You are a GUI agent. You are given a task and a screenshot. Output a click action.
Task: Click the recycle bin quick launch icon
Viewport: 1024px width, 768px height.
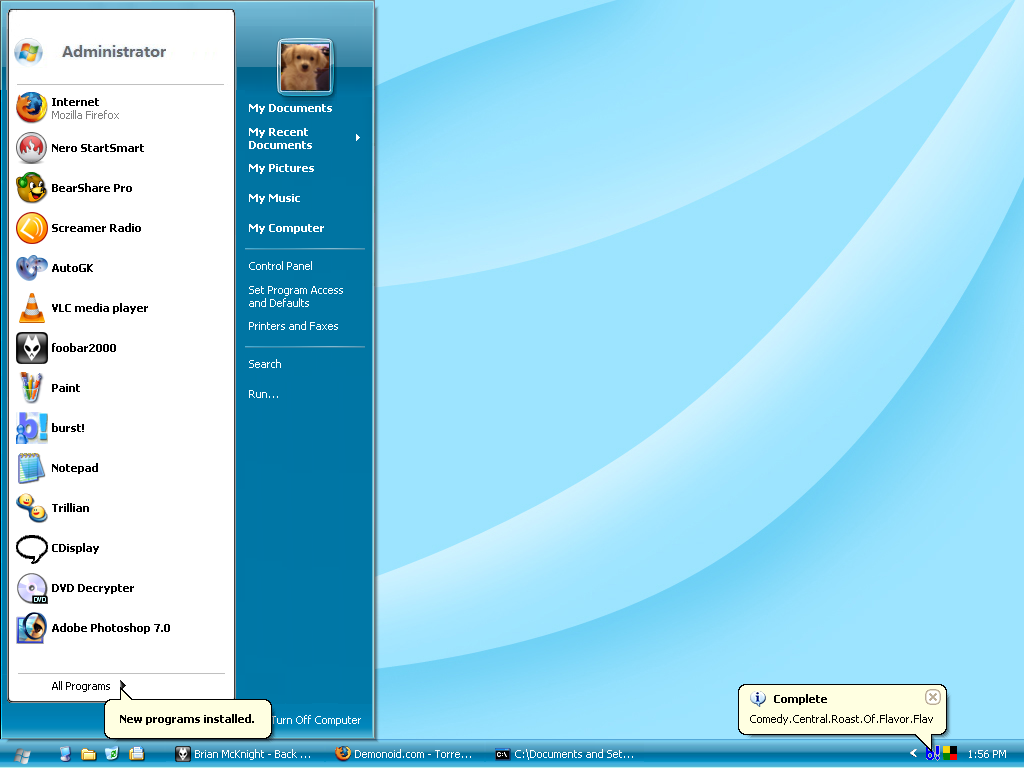pyautogui.click(x=112, y=754)
